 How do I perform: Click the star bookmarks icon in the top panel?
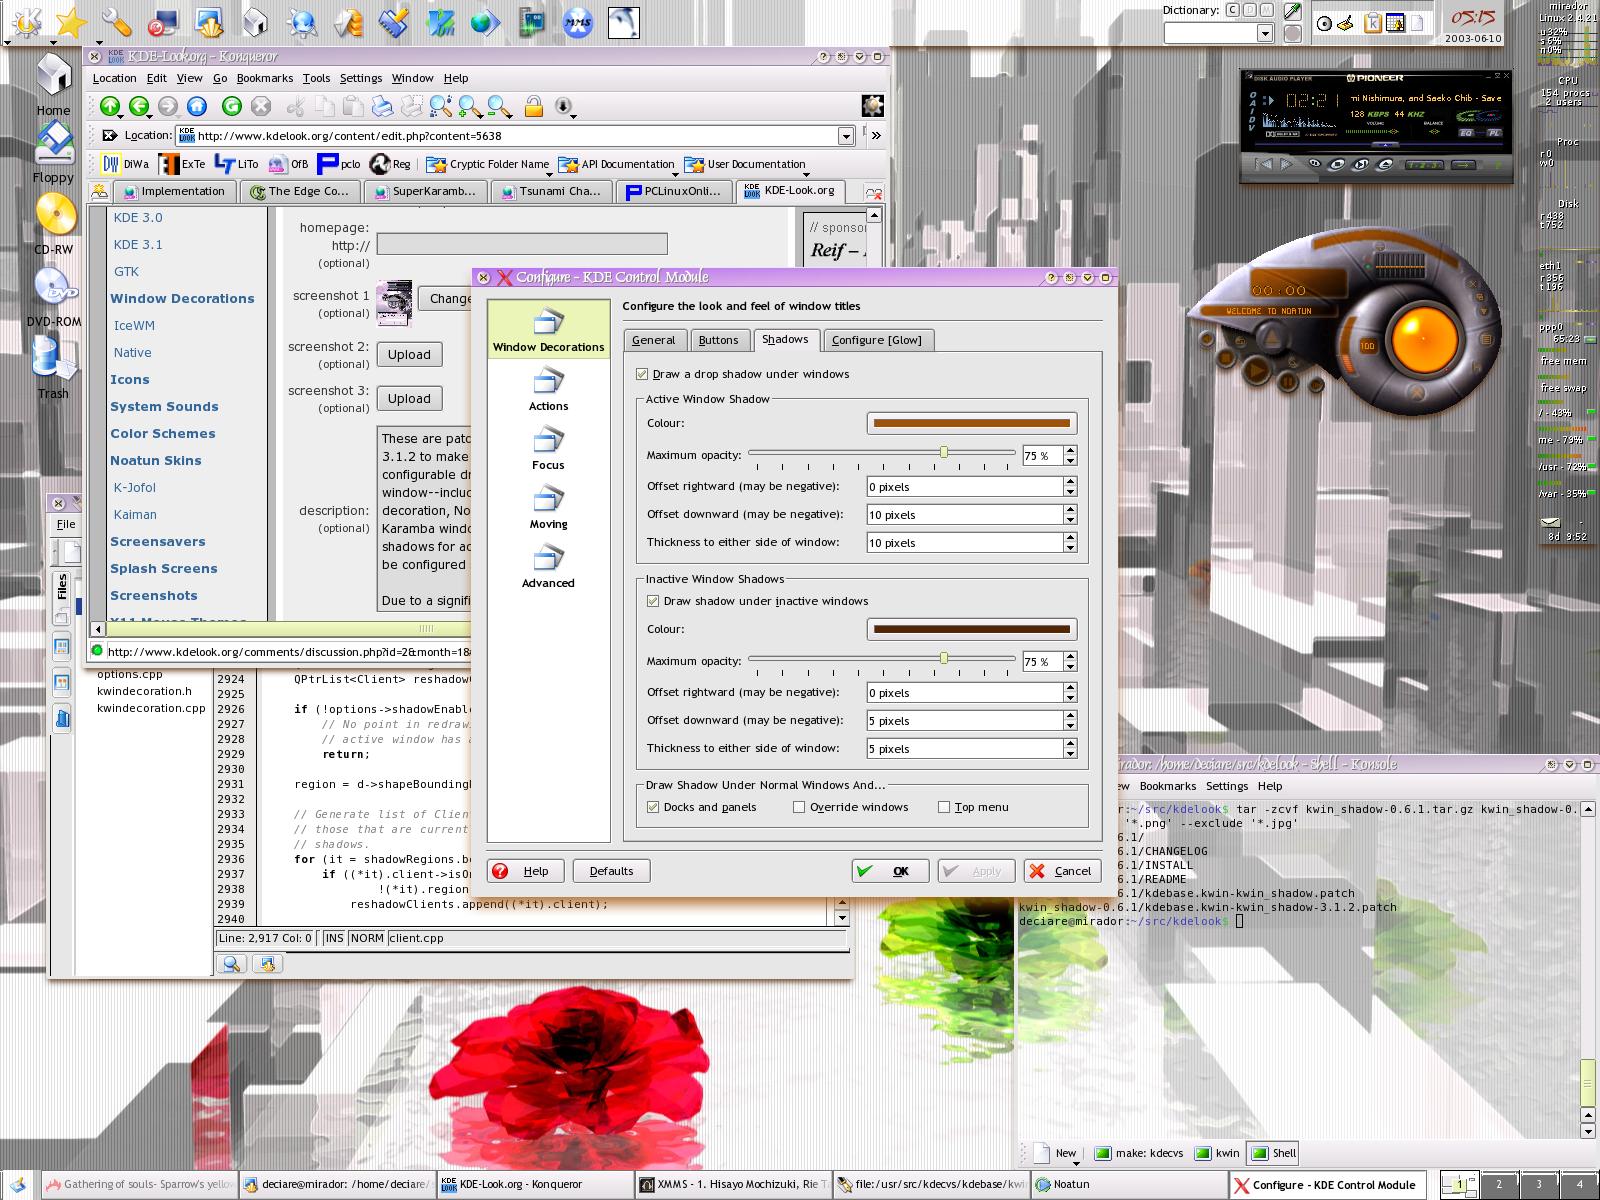coord(71,22)
